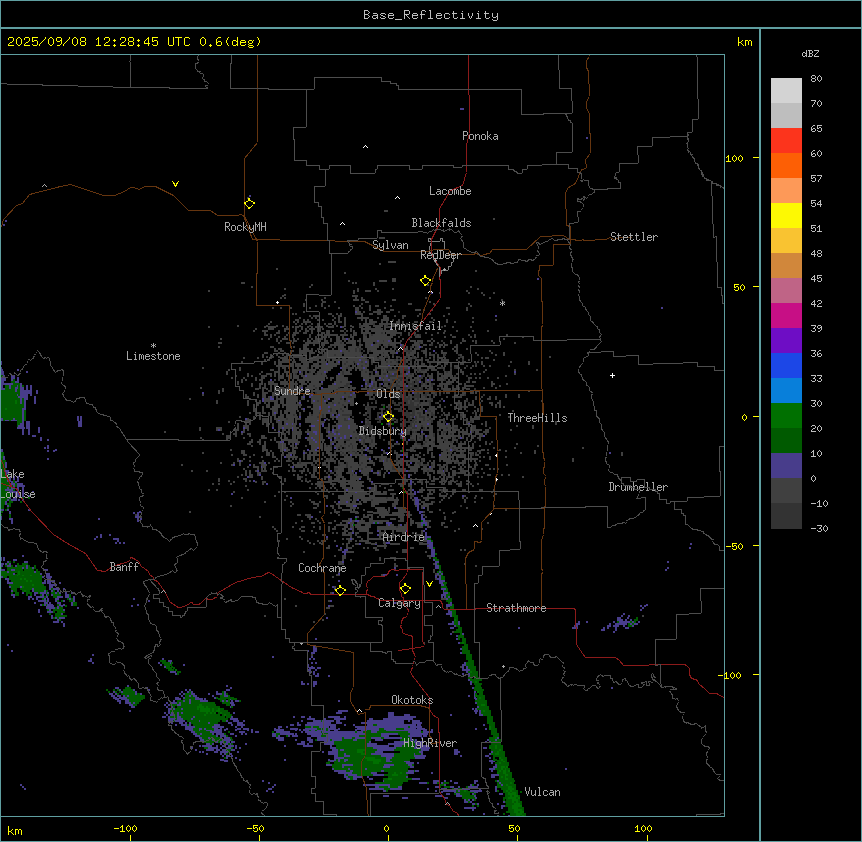Pick the bright green 20-30 dBZ swatch

[x=786, y=416]
